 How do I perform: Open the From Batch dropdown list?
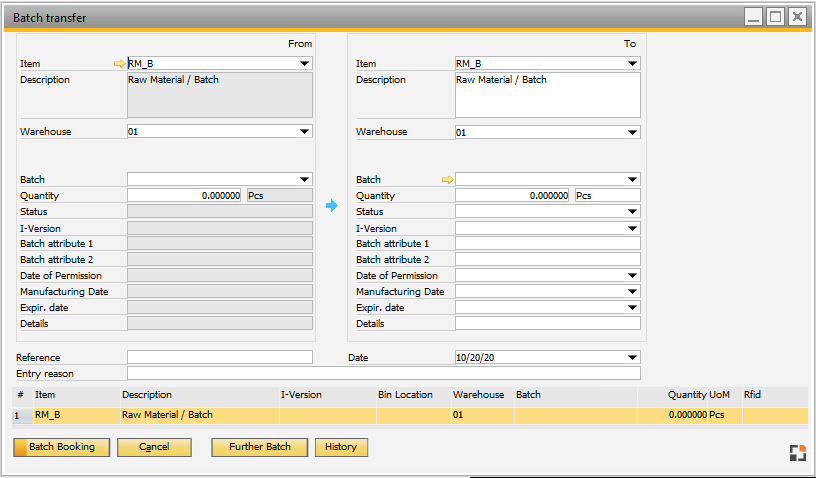305,180
